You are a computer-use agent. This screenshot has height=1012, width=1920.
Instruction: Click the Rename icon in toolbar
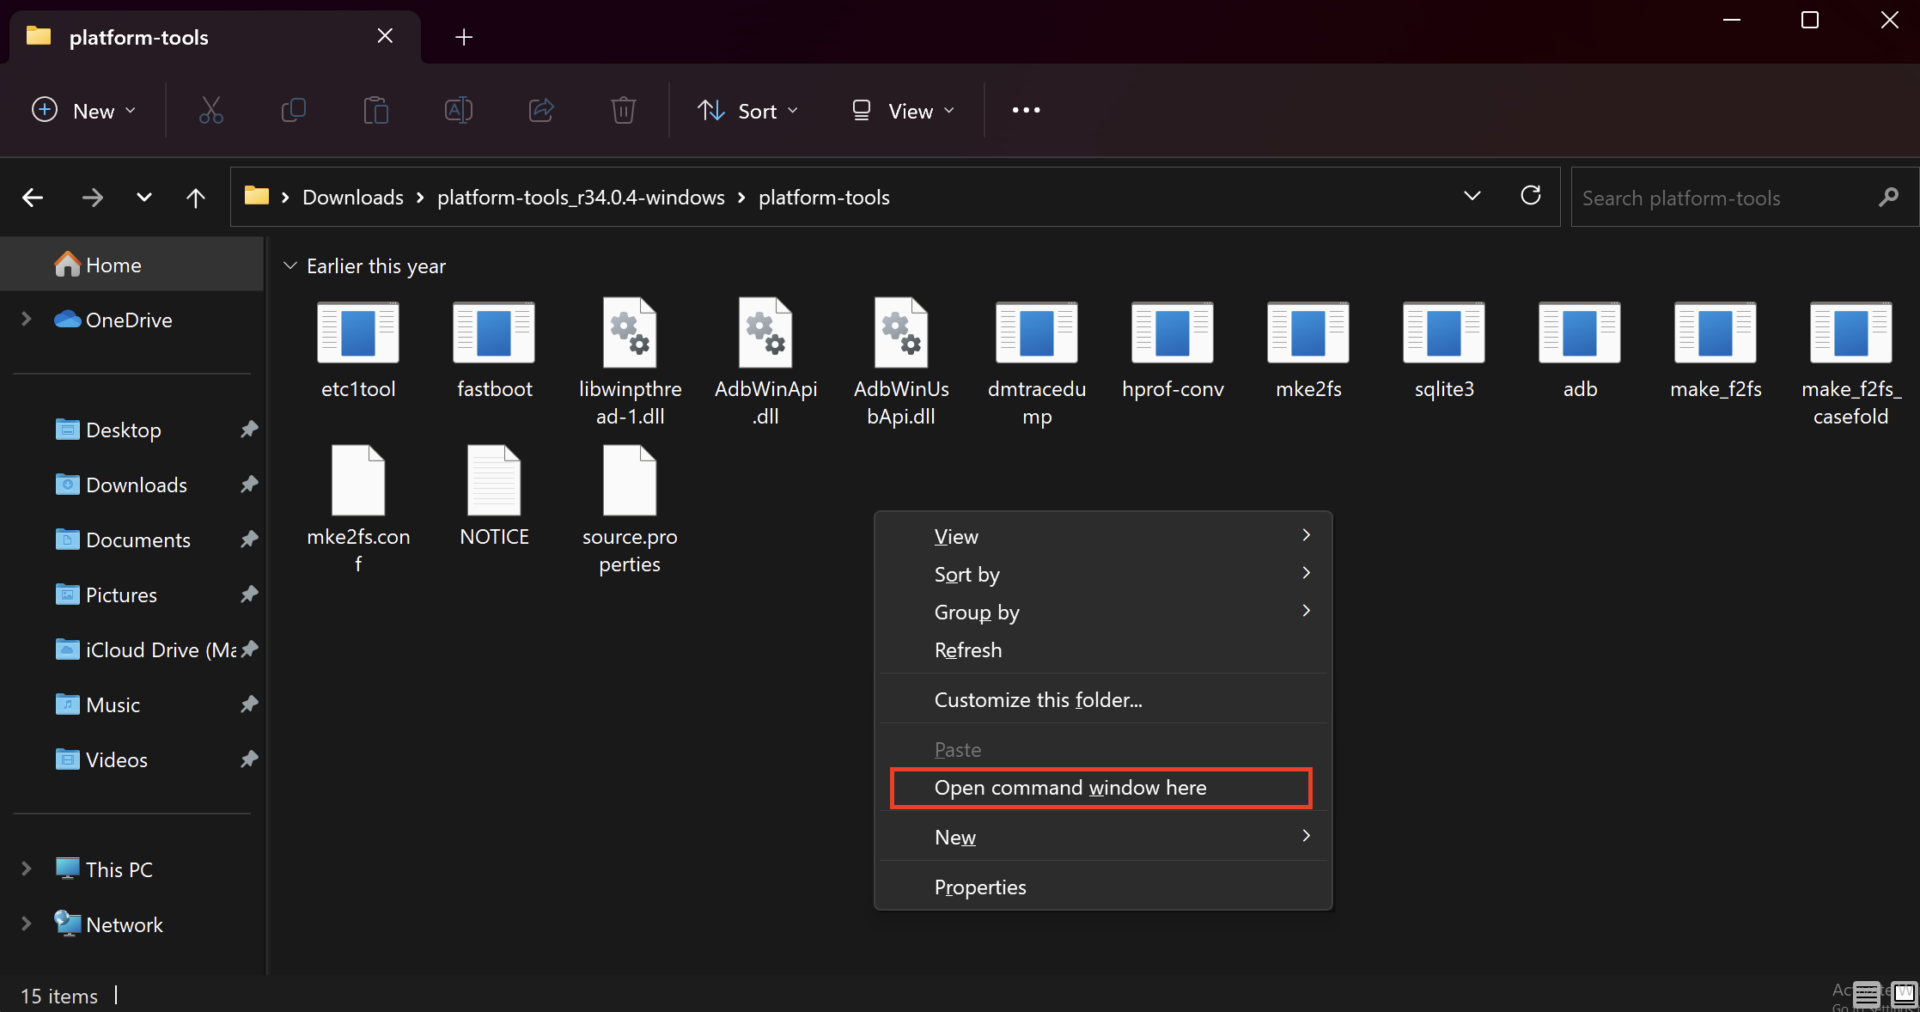click(458, 110)
